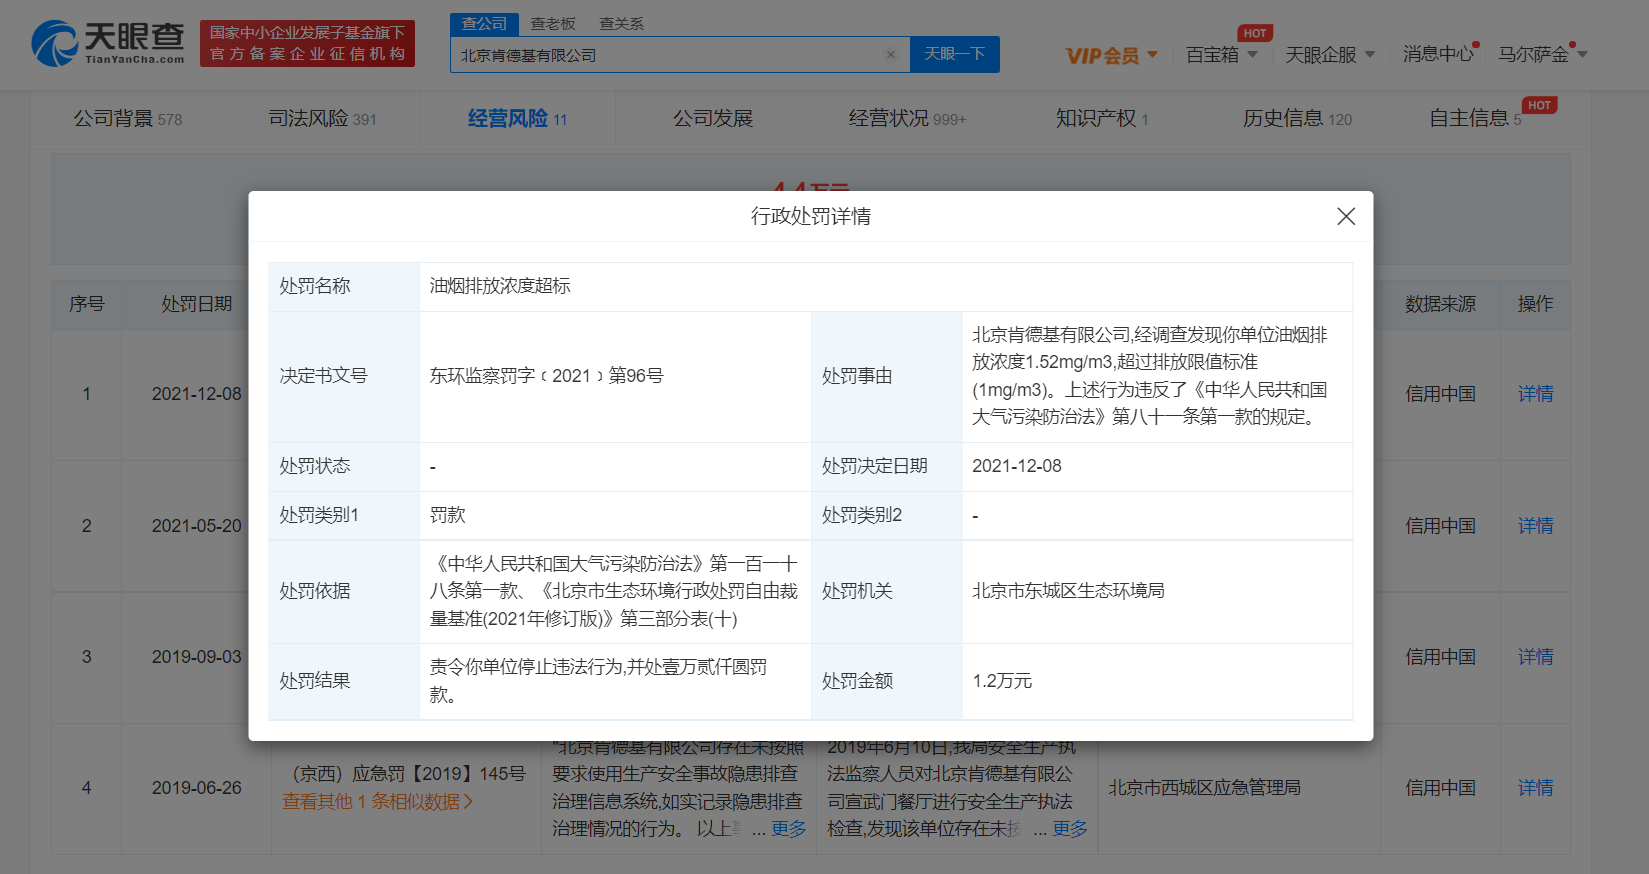The image size is (1649, 874).
Task: Expand 更多 in the 处罚结果 cell of row 4
Action: point(1069,829)
